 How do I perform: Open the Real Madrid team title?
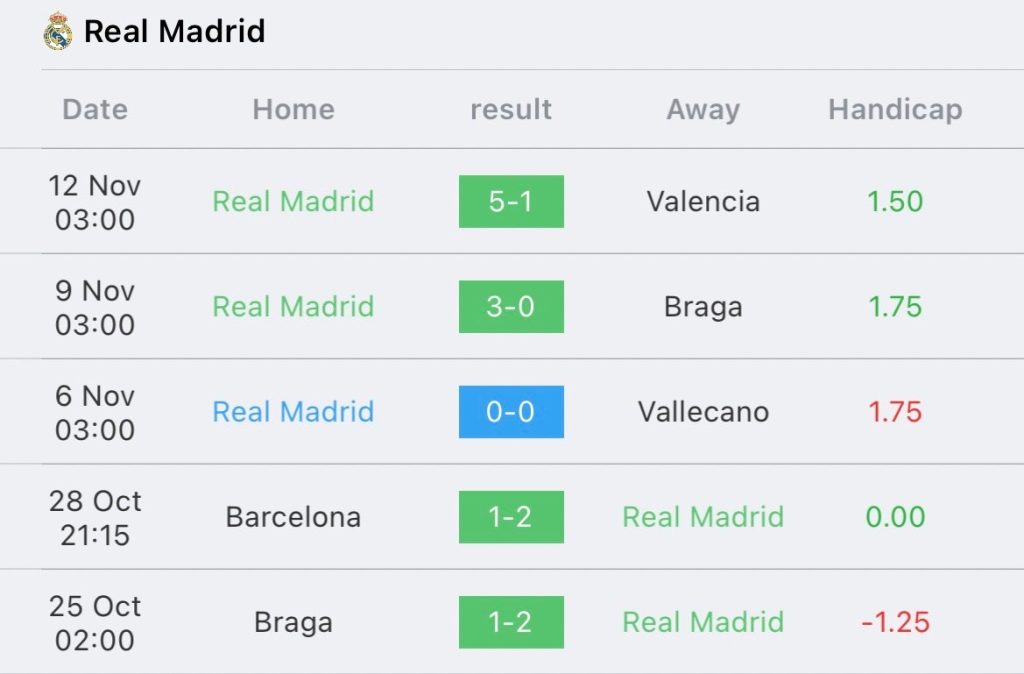[x=174, y=31]
